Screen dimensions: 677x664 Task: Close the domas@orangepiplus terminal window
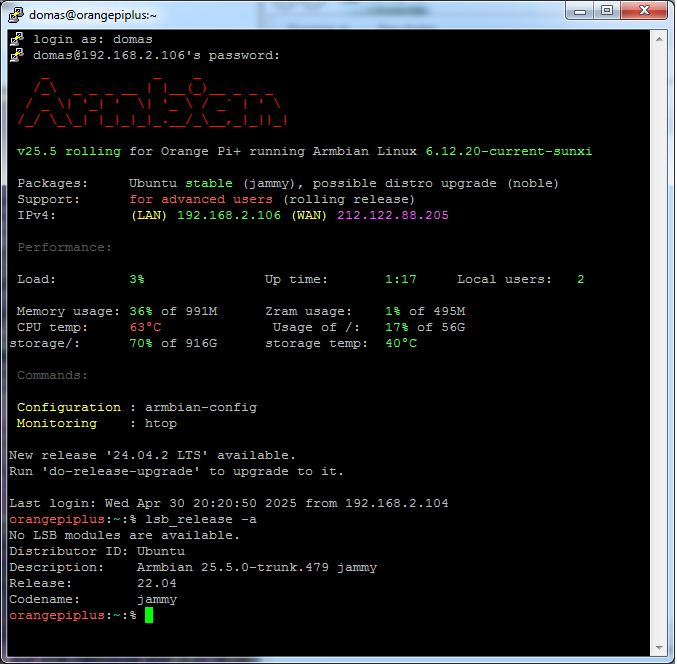pyautogui.click(x=644, y=11)
